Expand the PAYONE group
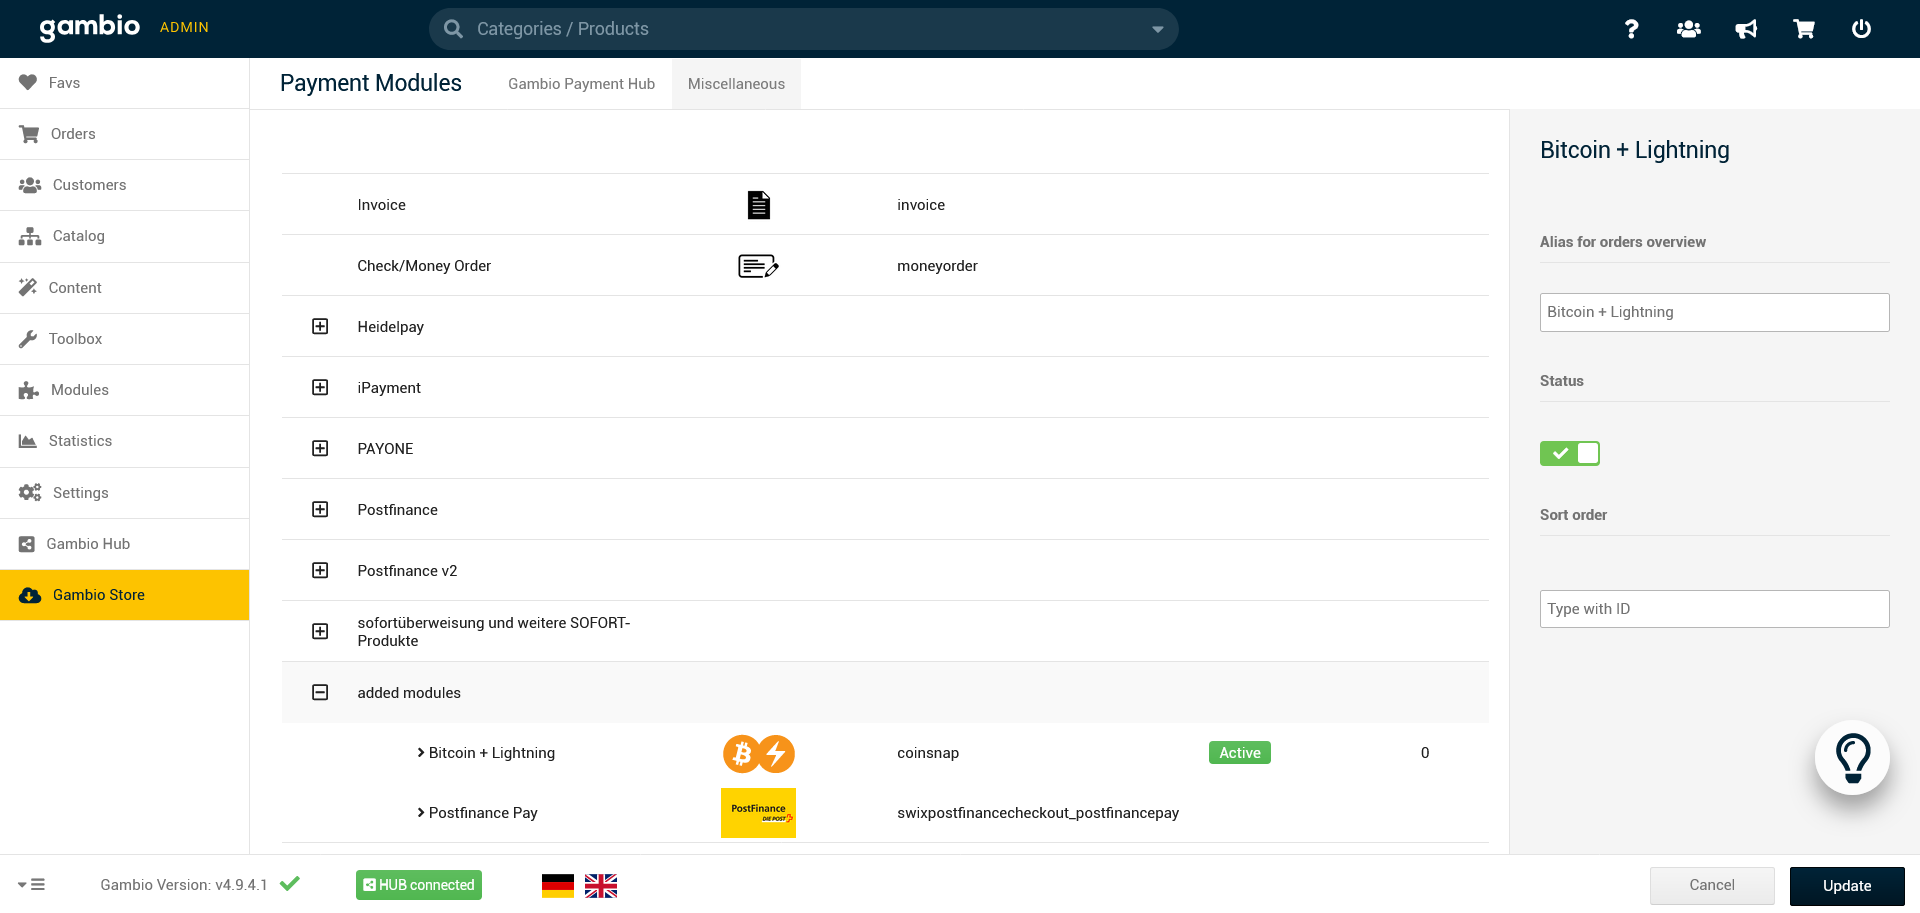Image resolution: width=1920 pixels, height=913 pixels. point(320,449)
